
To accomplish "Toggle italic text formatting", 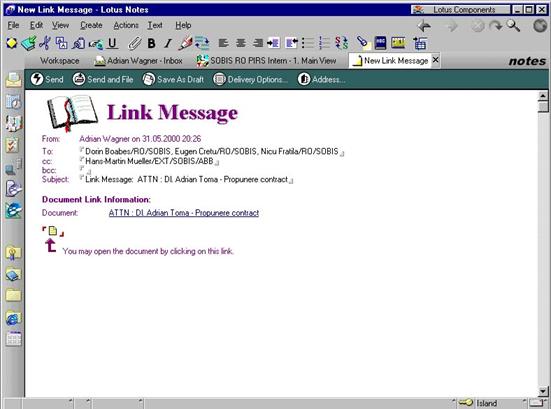I will (x=168, y=43).
